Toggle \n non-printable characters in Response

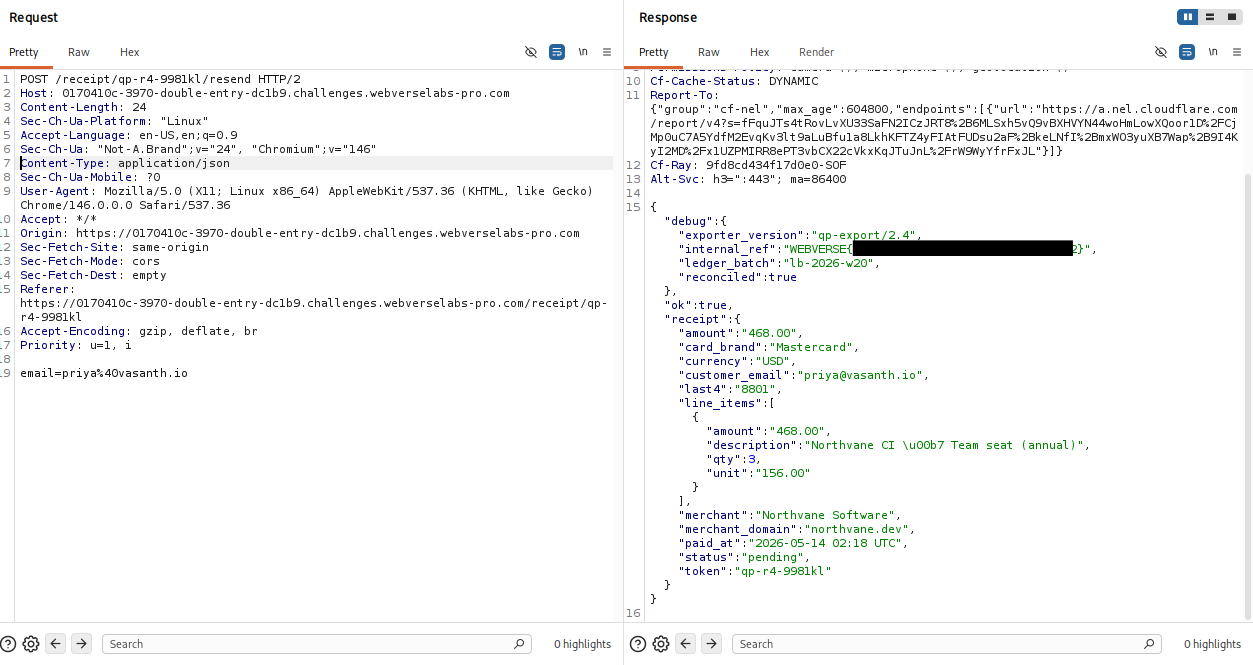(1213, 52)
